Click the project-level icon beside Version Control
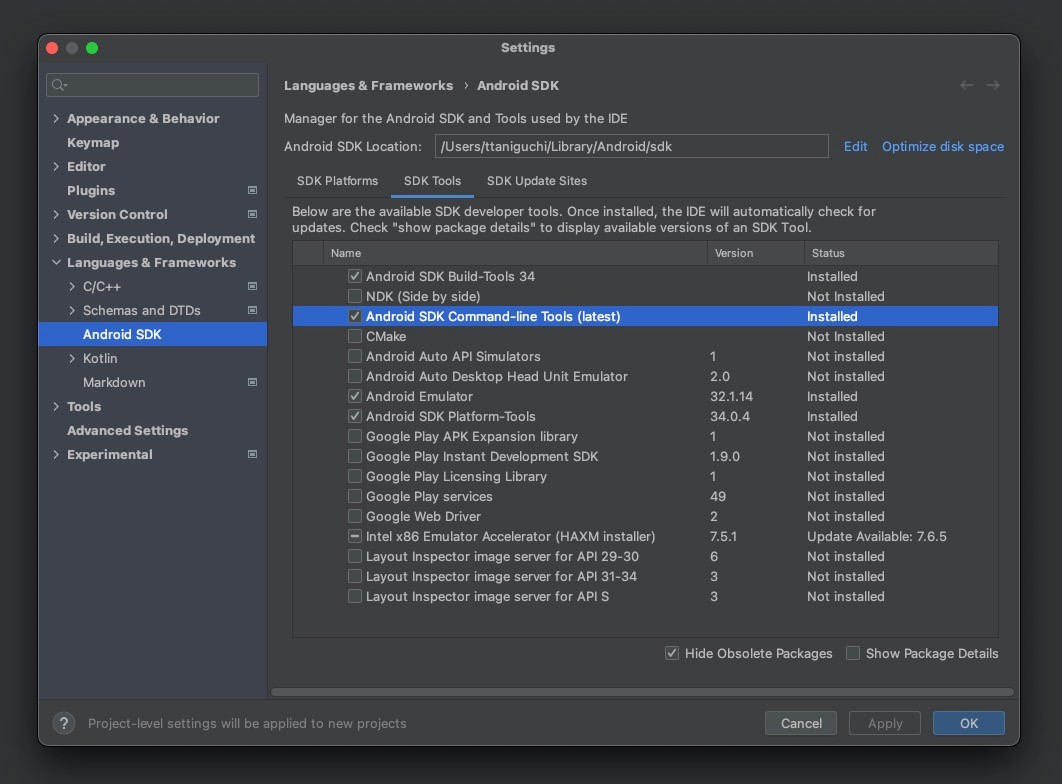1062x784 pixels. click(x=252, y=214)
